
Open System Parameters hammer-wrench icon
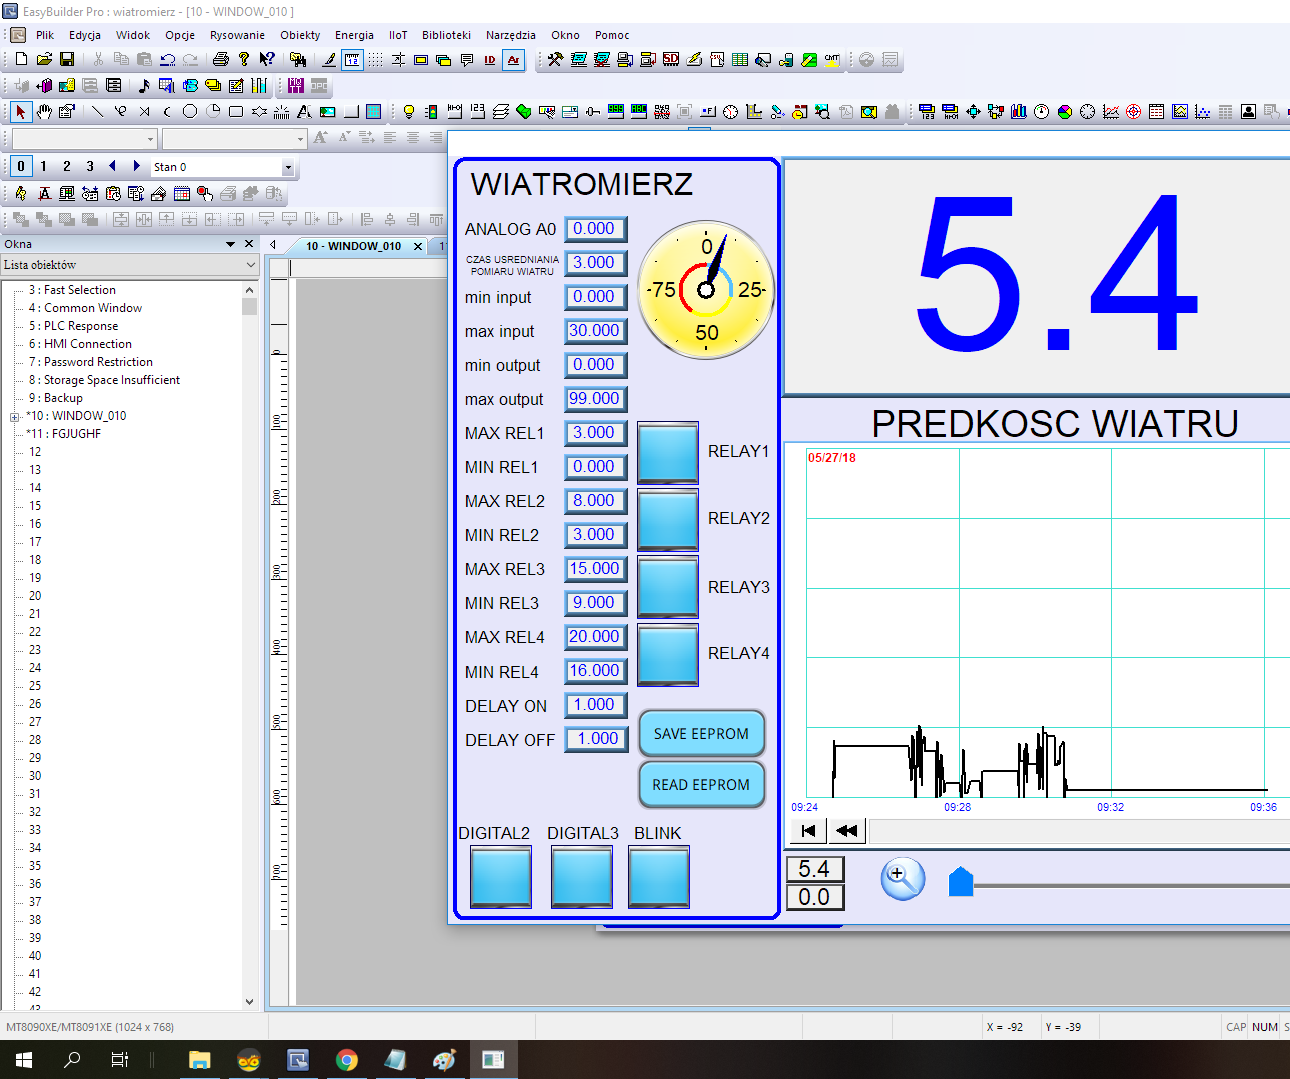[555, 59]
